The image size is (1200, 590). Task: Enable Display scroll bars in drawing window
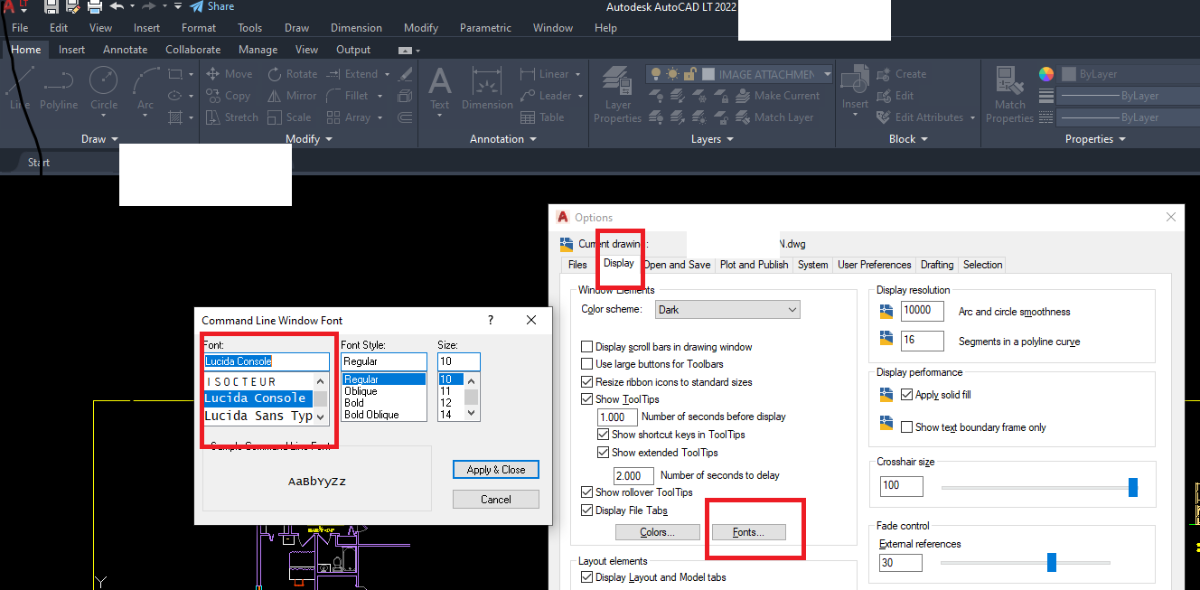[x=587, y=347]
